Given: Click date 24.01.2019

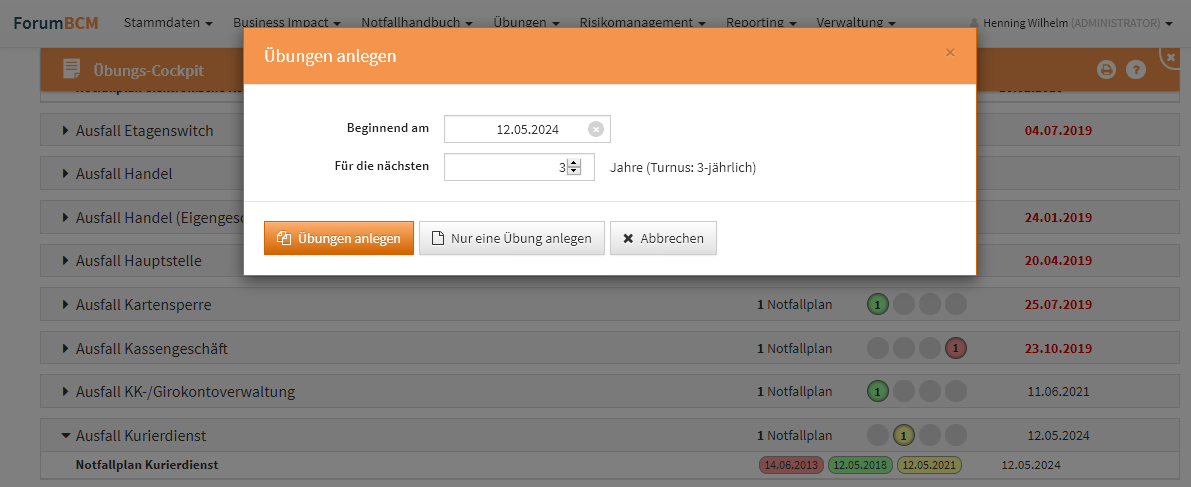Looking at the screenshot, I should 1058,218.
